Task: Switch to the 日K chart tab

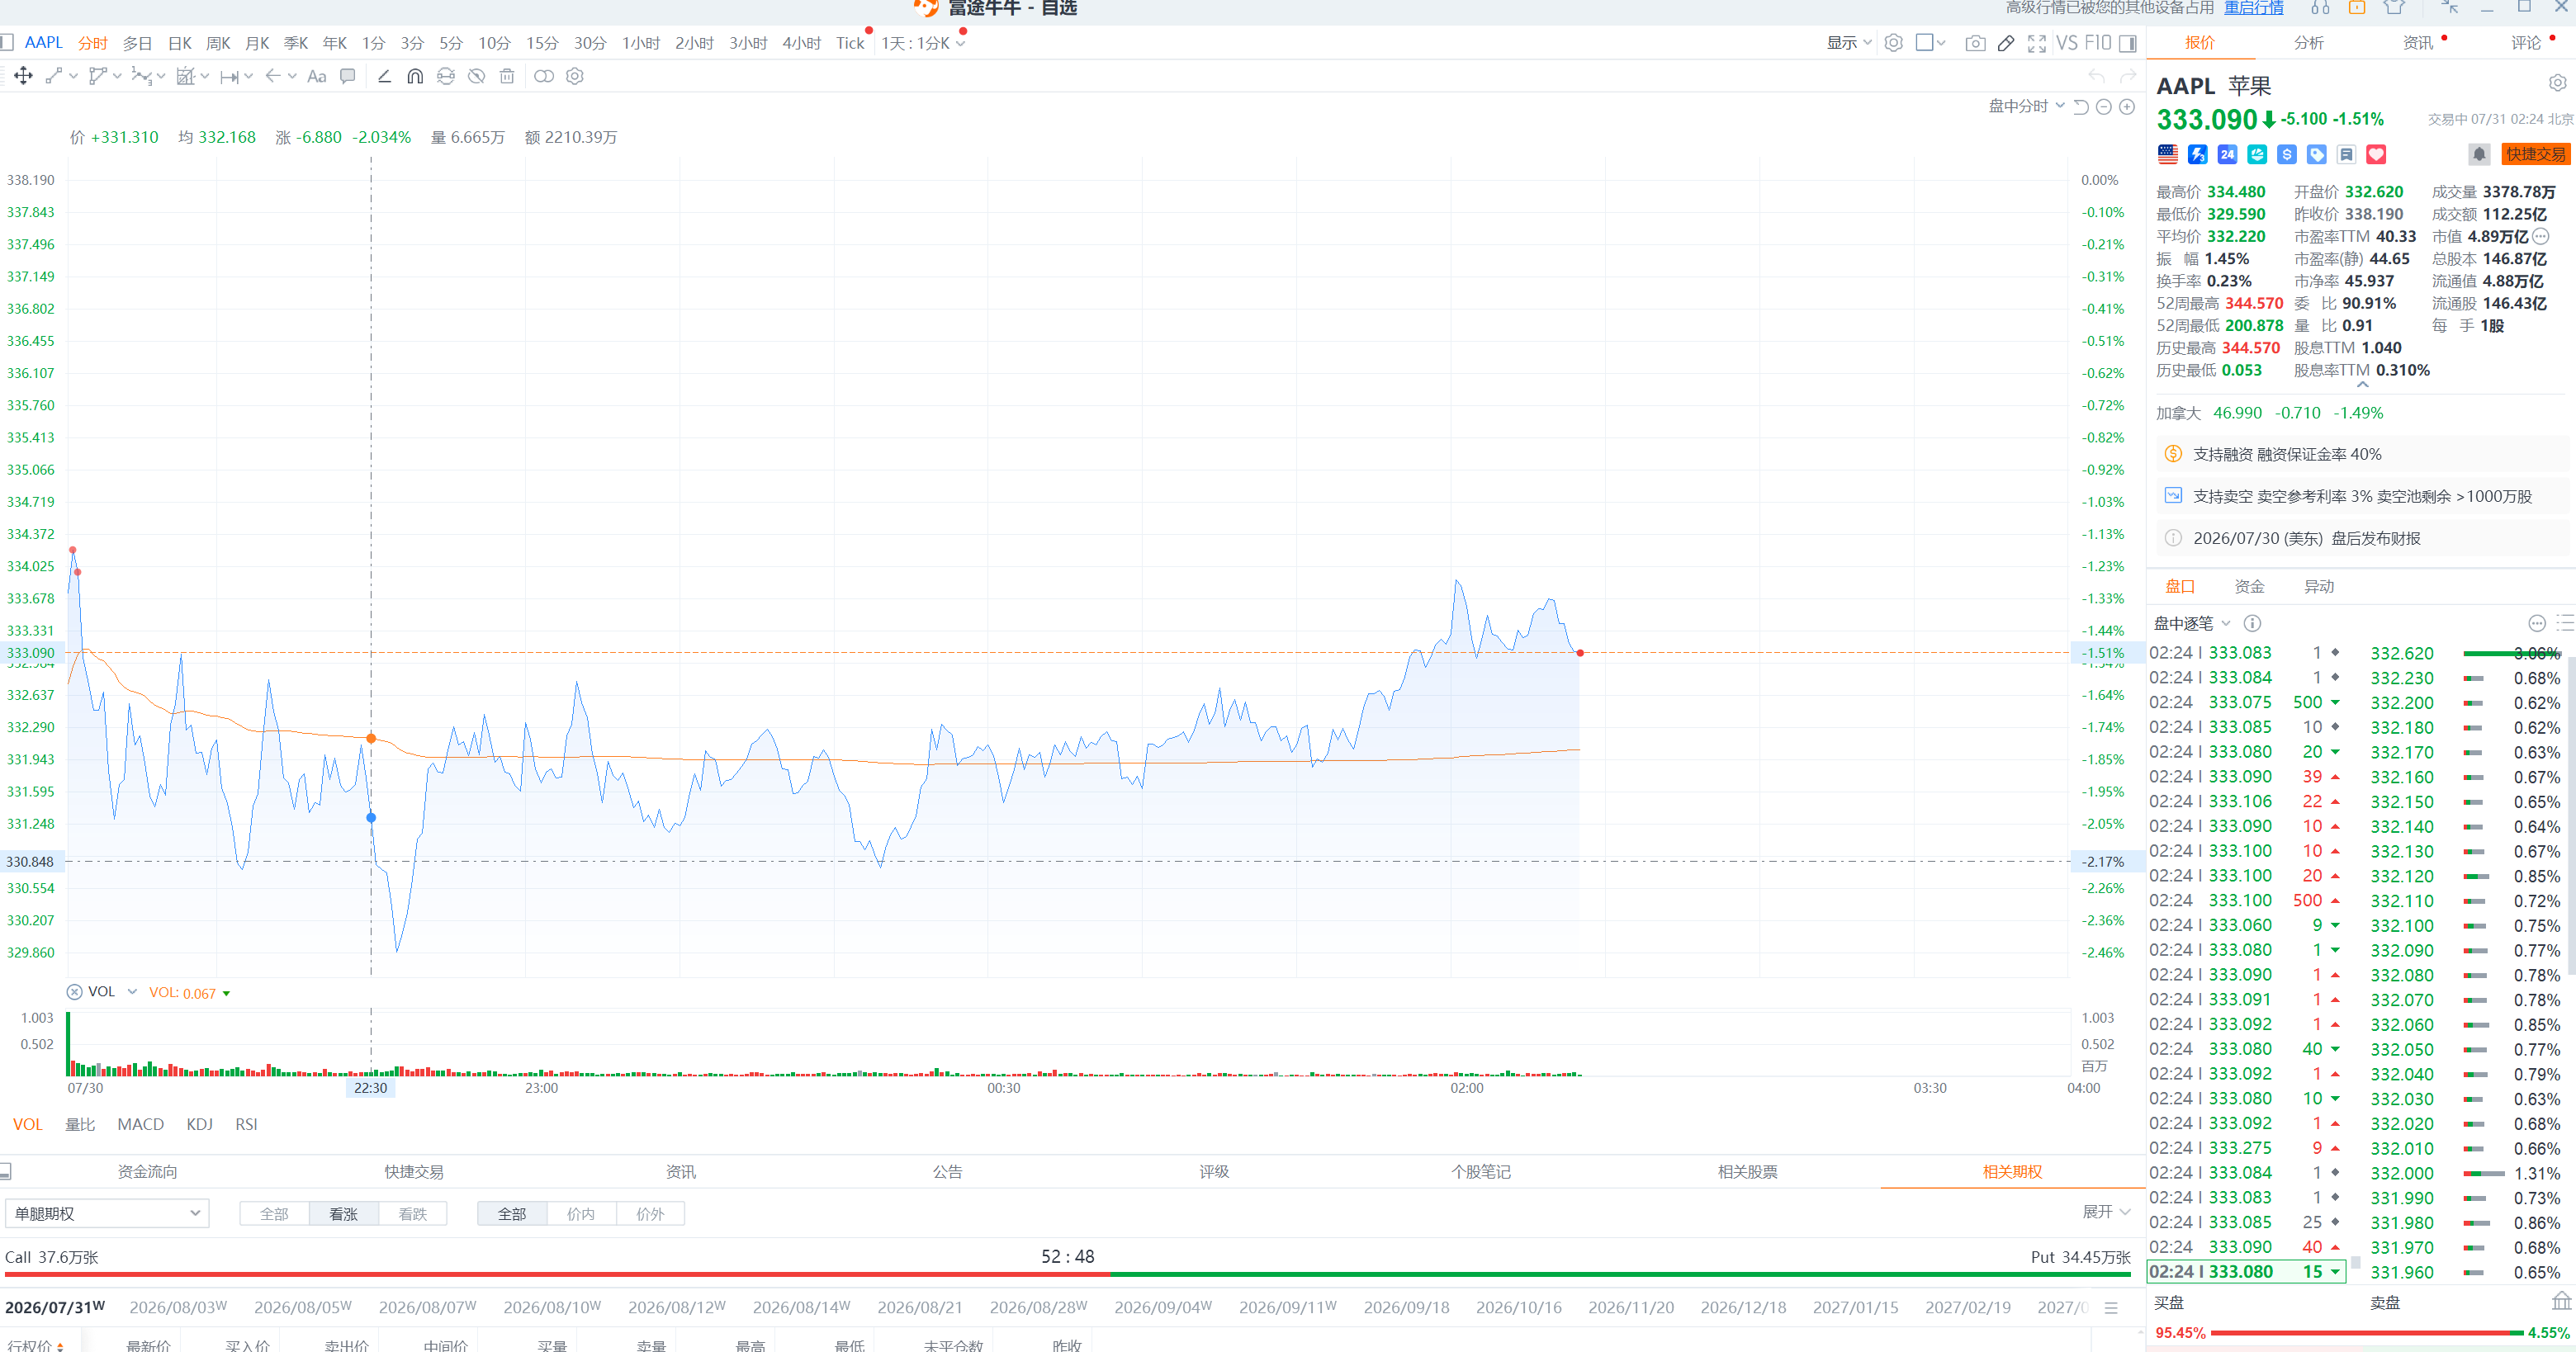Action: tap(180, 43)
